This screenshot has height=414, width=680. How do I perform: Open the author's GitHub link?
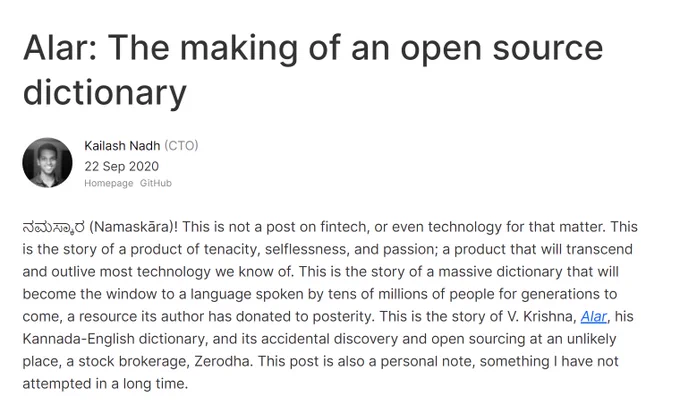point(156,183)
